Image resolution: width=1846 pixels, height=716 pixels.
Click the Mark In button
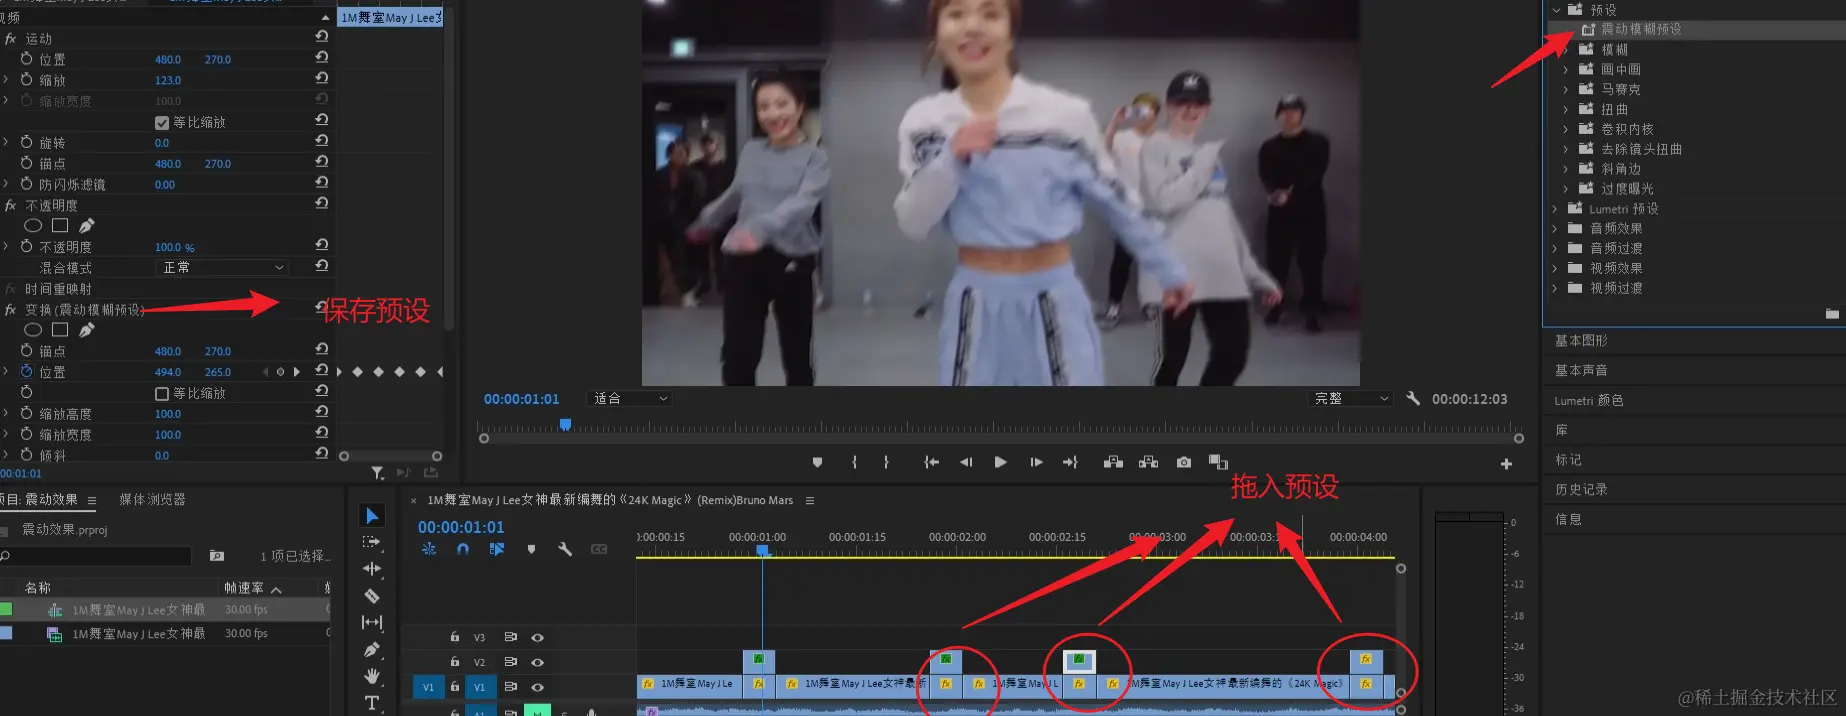tap(854, 462)
